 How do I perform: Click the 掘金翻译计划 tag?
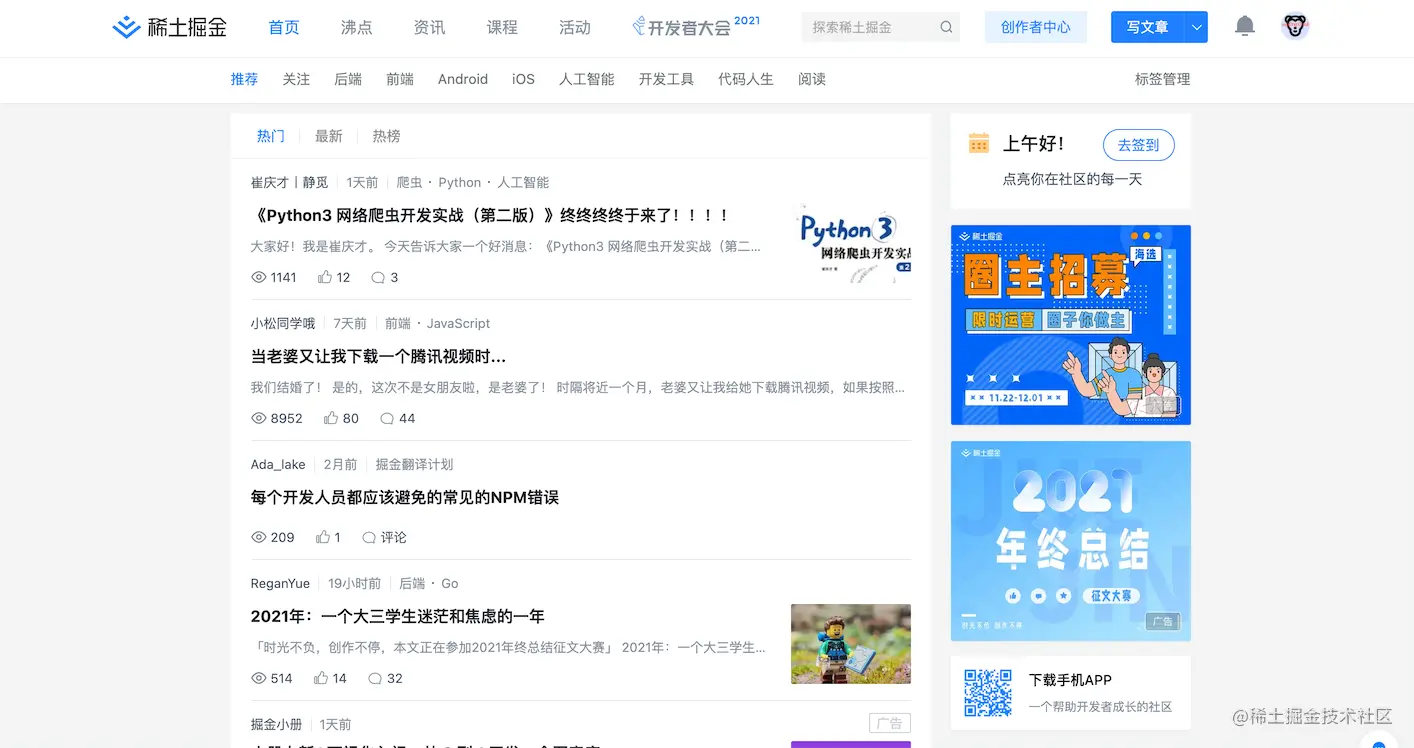pyautogui.click(x=414, y=464)
